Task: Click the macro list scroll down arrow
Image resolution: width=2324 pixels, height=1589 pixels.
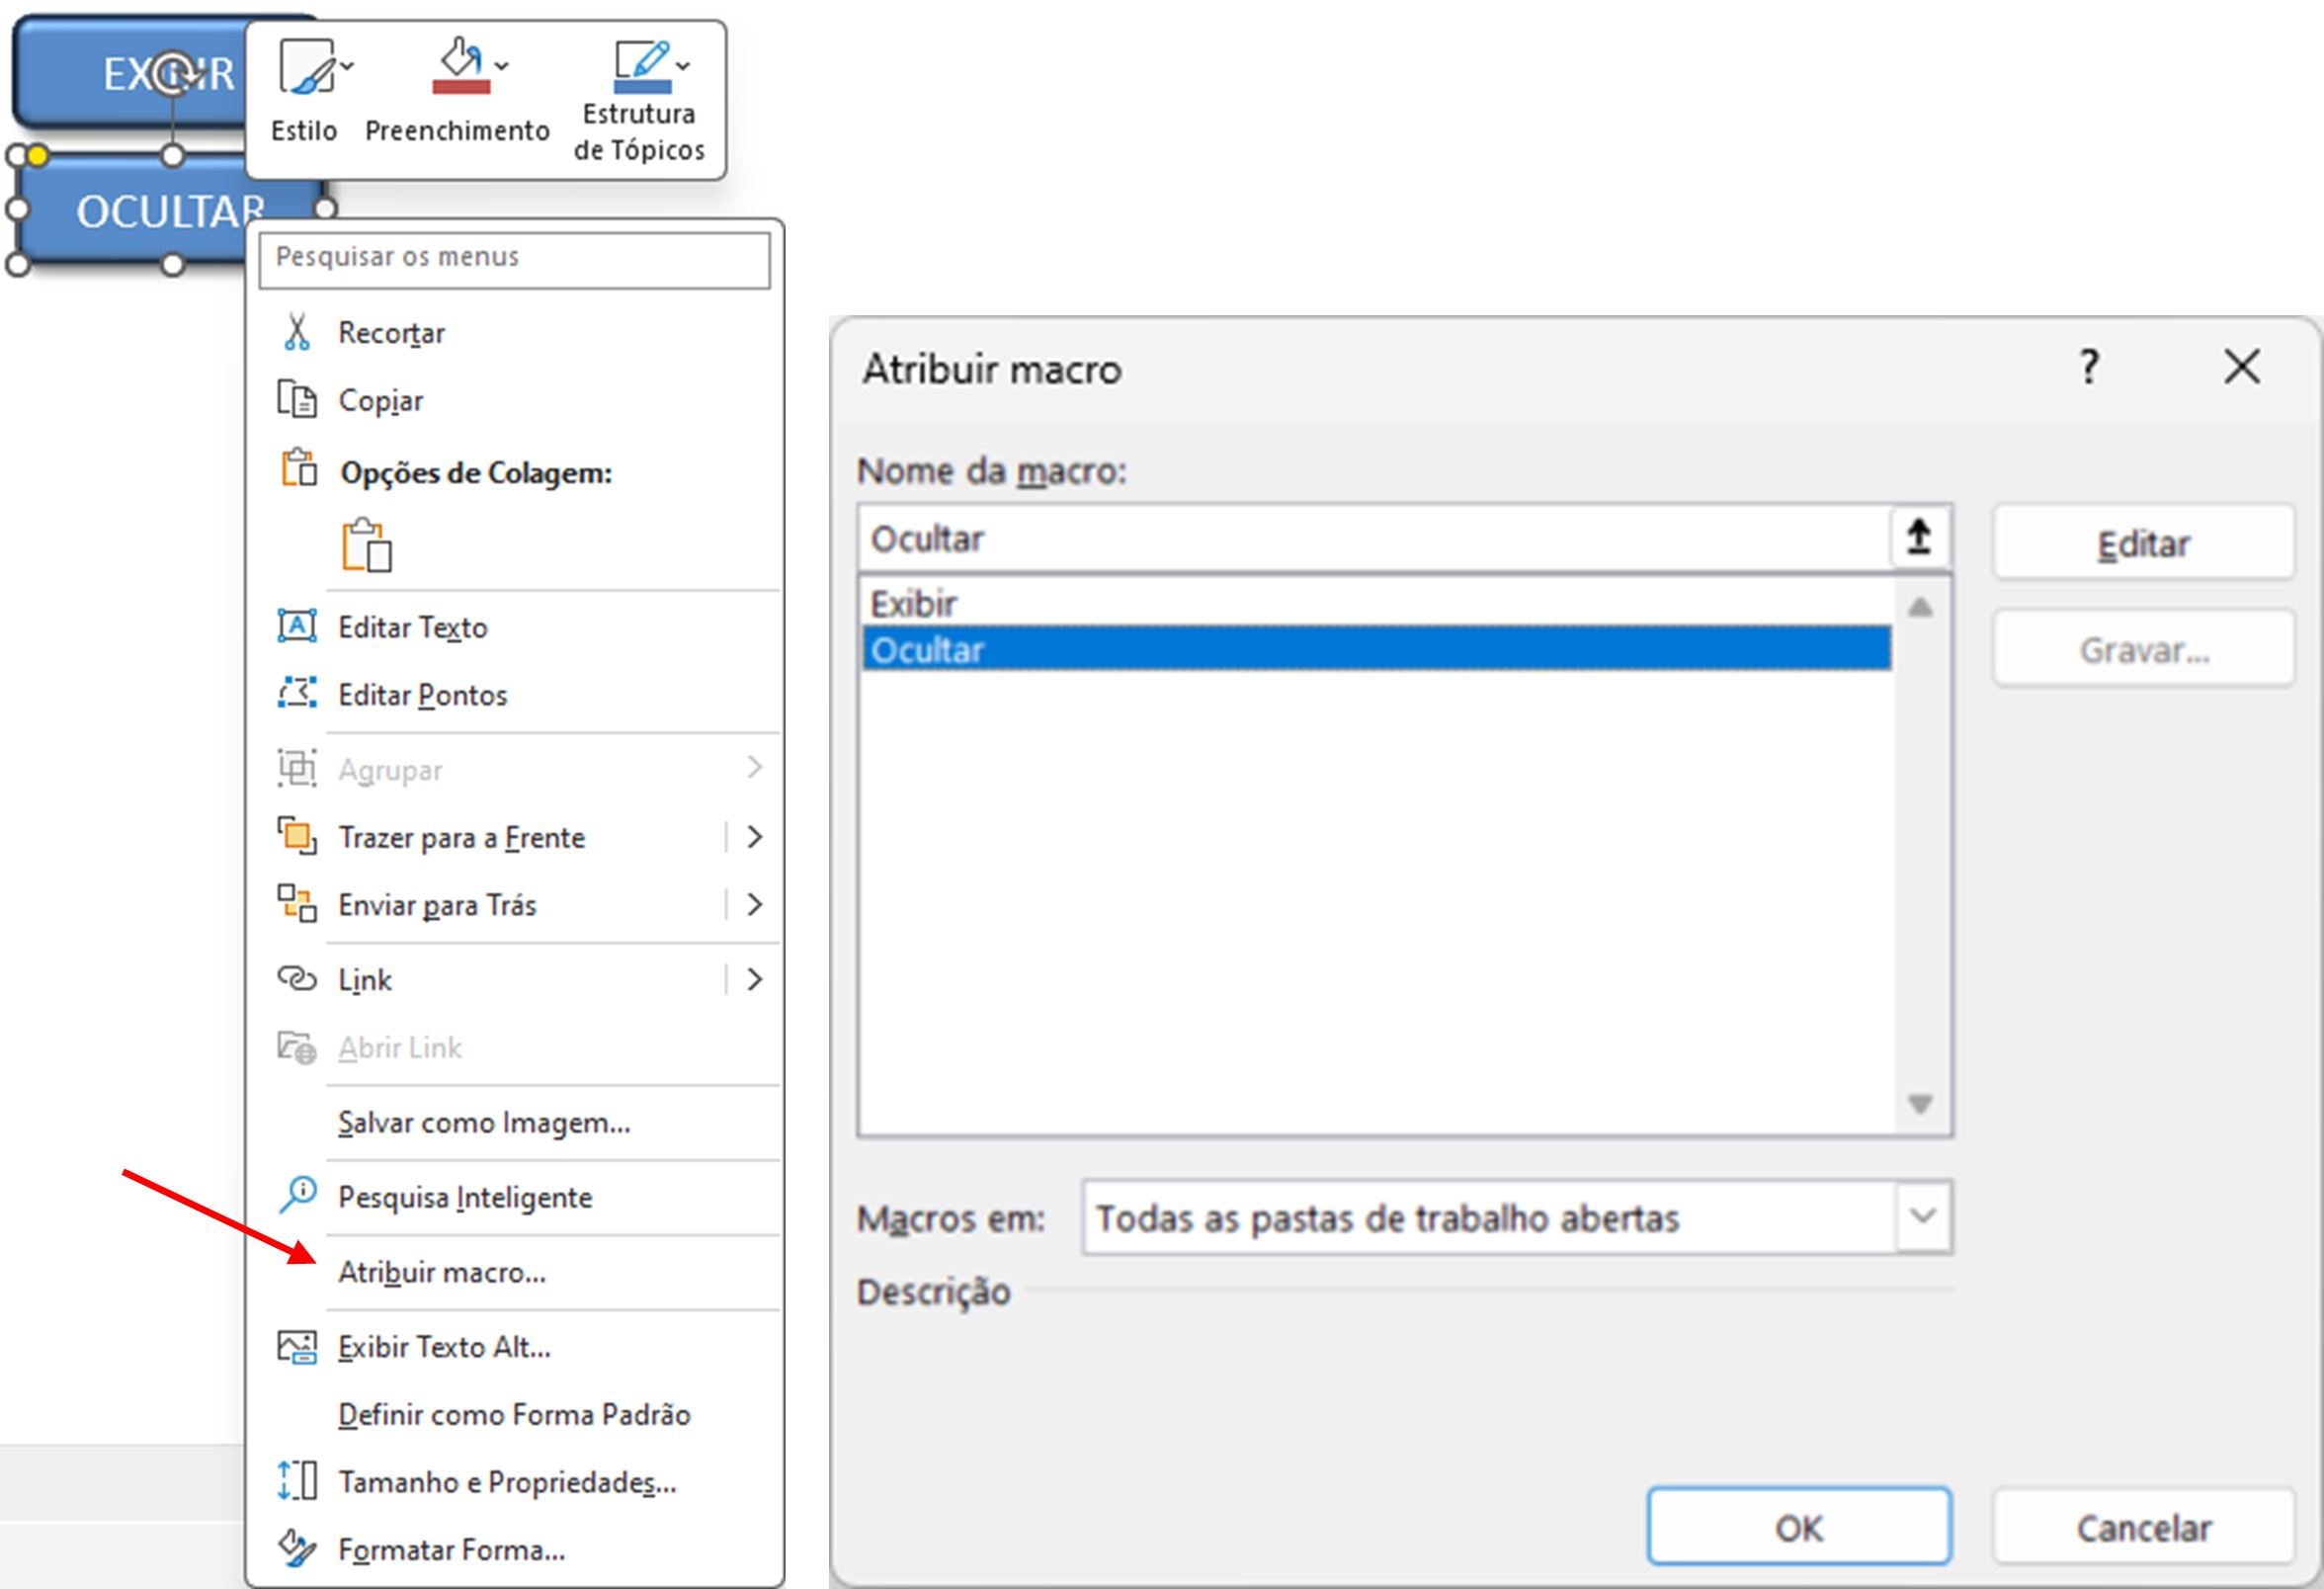Action: (x=1920, y=1103)
